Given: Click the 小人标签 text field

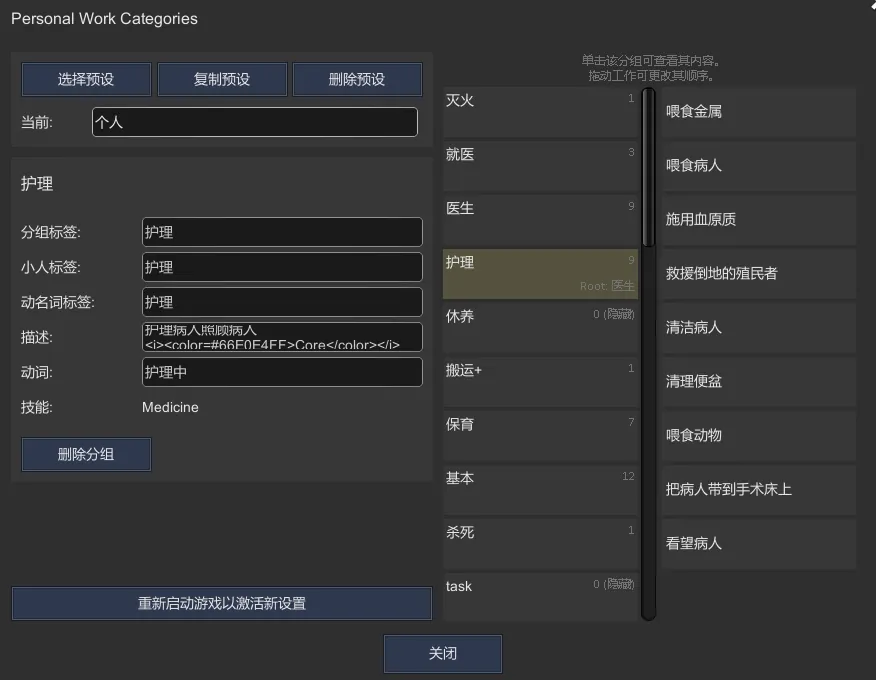Looking at the screenshot, I should 282,267.
